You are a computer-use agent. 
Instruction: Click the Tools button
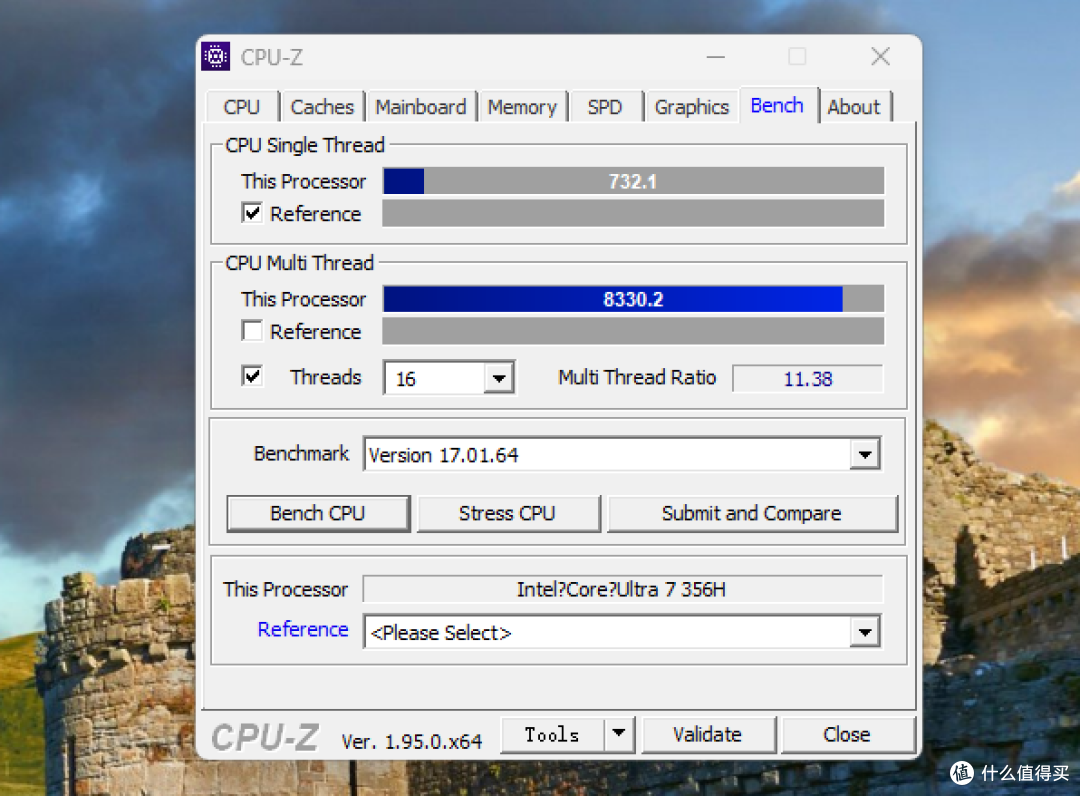552,734
